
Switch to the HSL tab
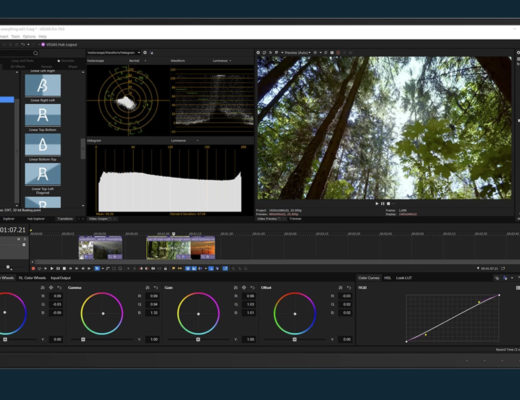(x=387, y=278)
